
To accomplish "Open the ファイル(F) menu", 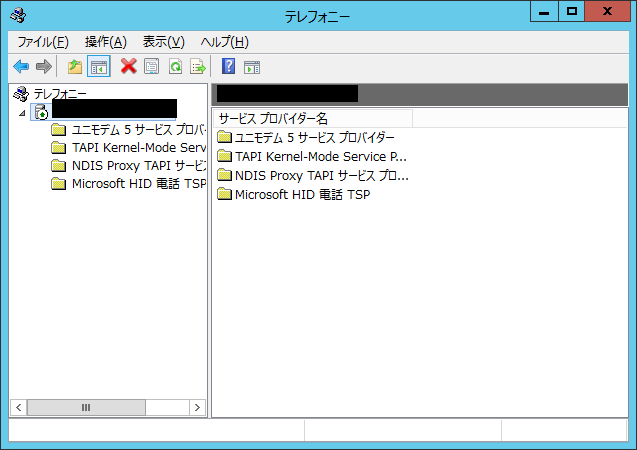I will point(43,42).
